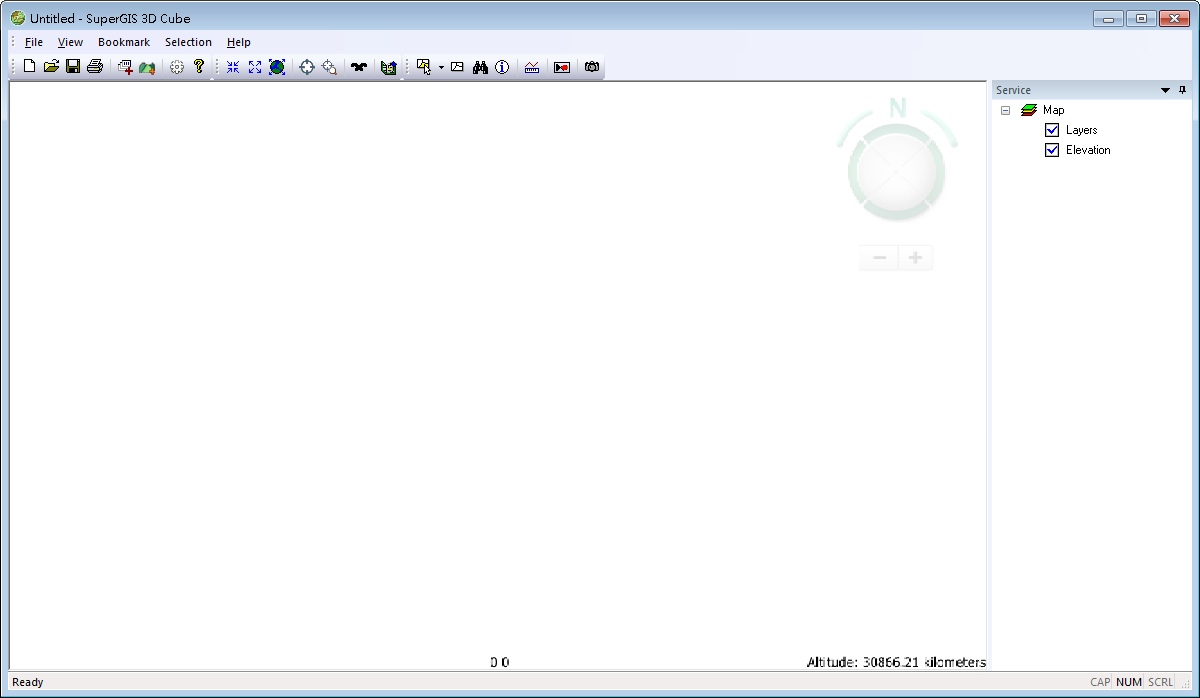Image resolution: width=1200 pixels, height=698 pixels.
Task: Click the SCRL status indicator
Action: tap(1160, 682)
